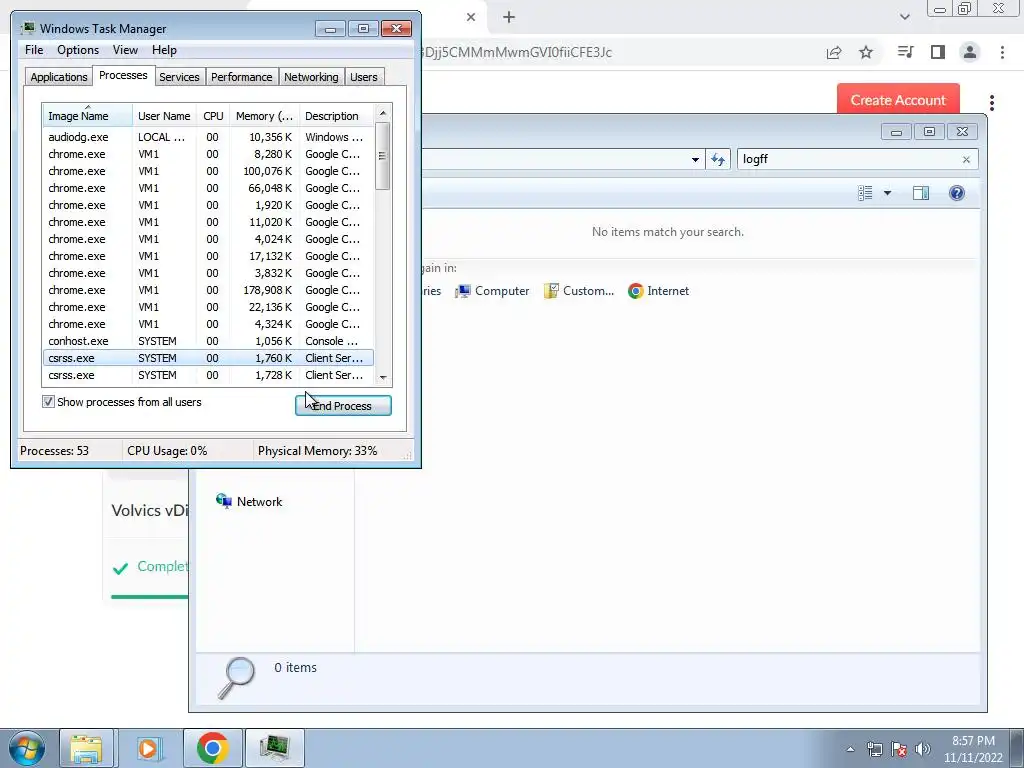1024x768 pixels.
Task: Click Chrome's share page icon
Action: [x=834, y=52]
